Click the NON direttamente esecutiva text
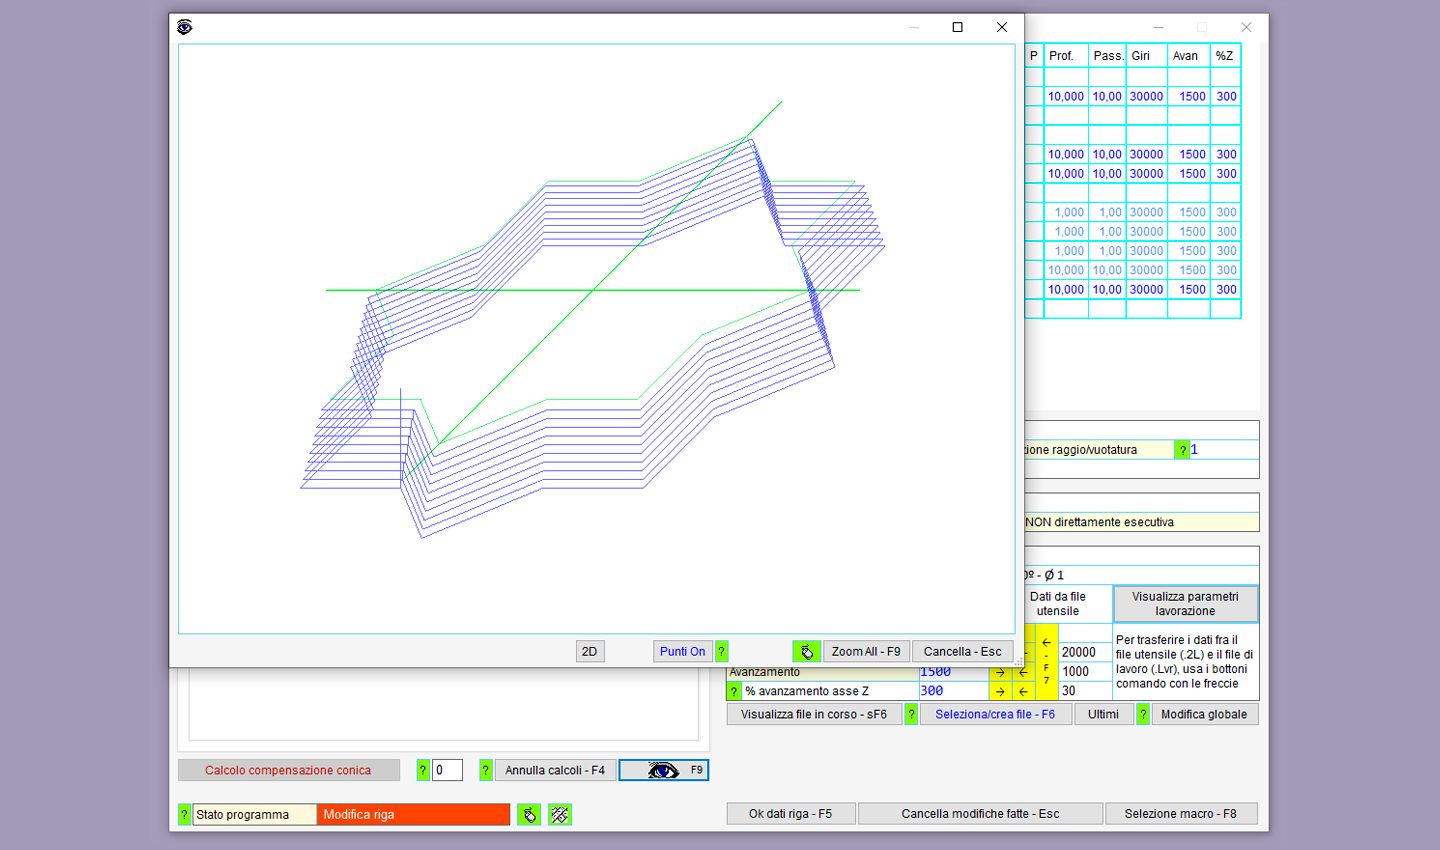Viewport: 1440px width, 850px height. pyautogui.click(x=1099, y=522)
